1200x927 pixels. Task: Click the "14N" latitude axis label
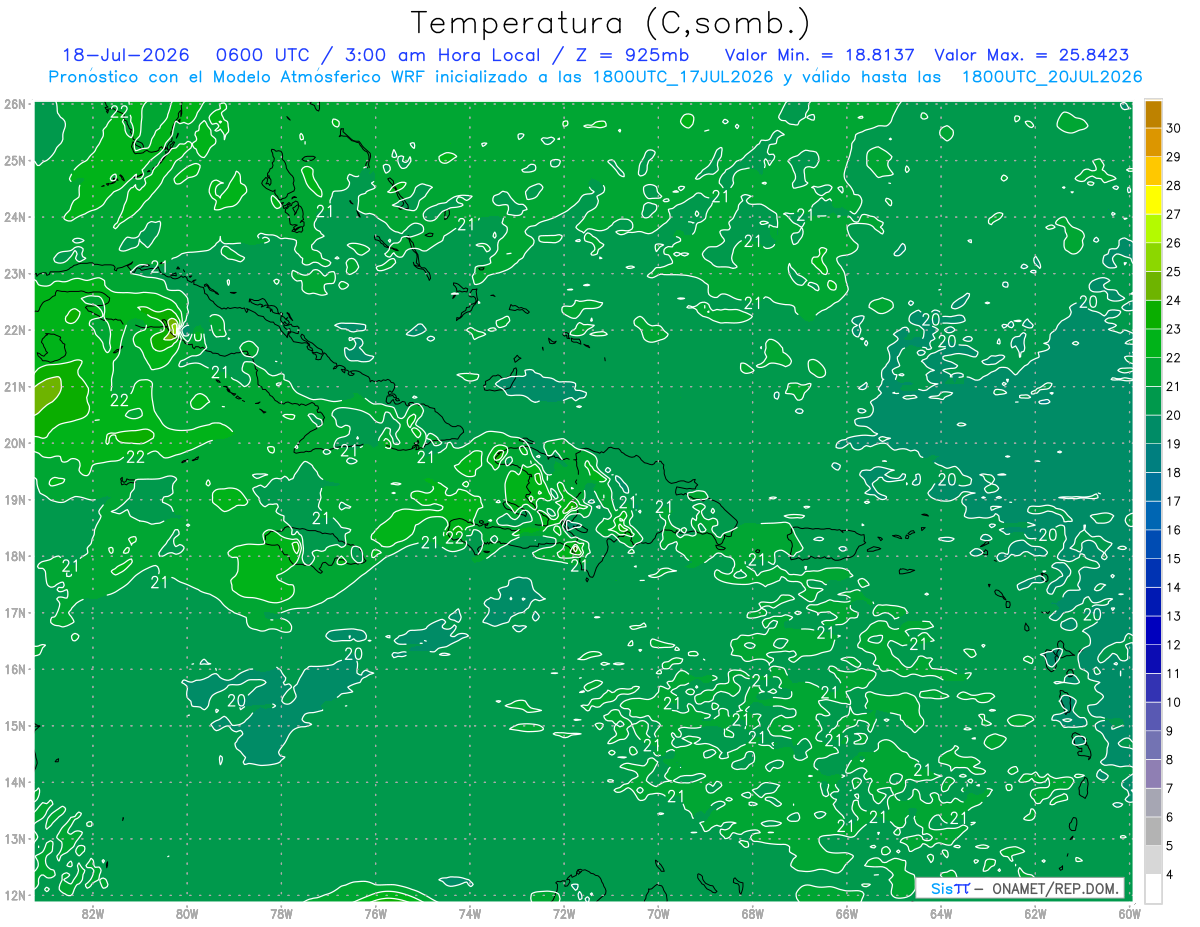(15, 782)
